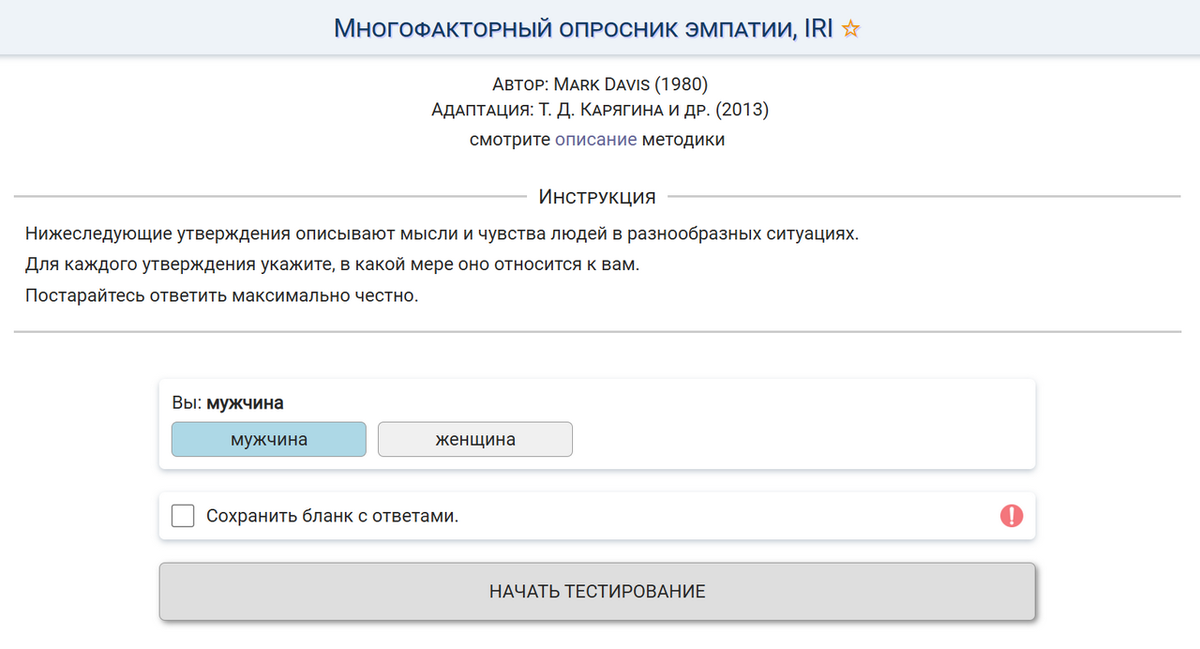Select the «Инструкция» section header

click(x=599, y=196)
